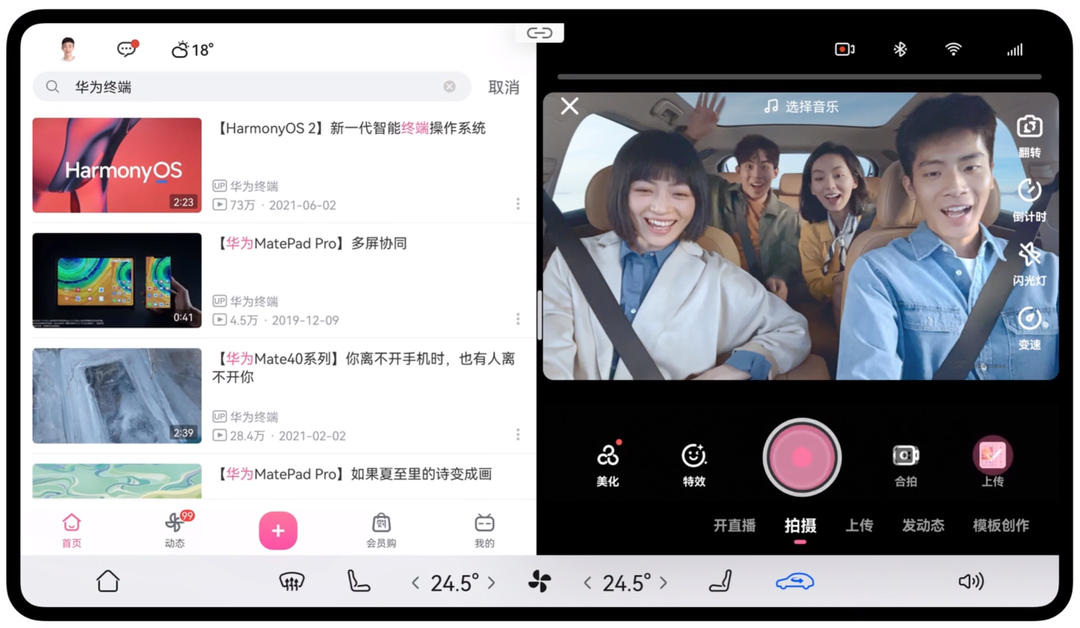This screenshot has width=1080, height=628.
Task: Toggle the 闪光灯 flashlight
Action: [x=1029, y=256]
